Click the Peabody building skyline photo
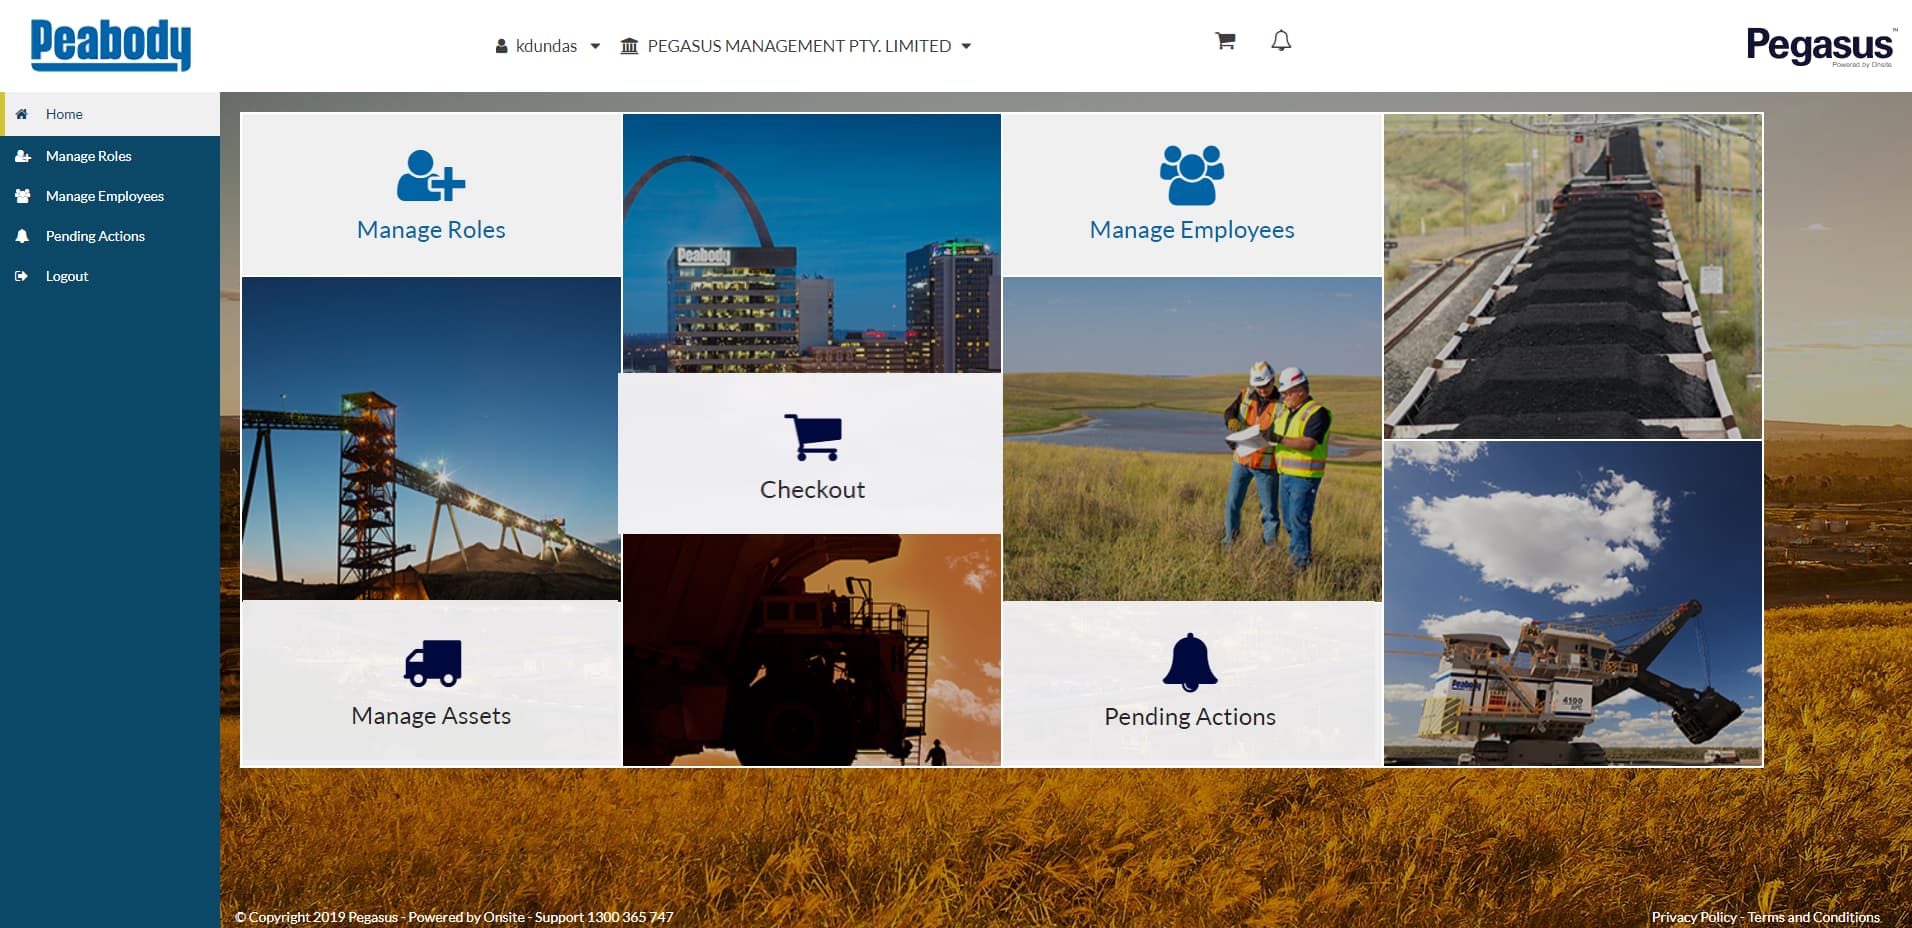The width and height of the screenshot is (1912, 928). point(812,243)
